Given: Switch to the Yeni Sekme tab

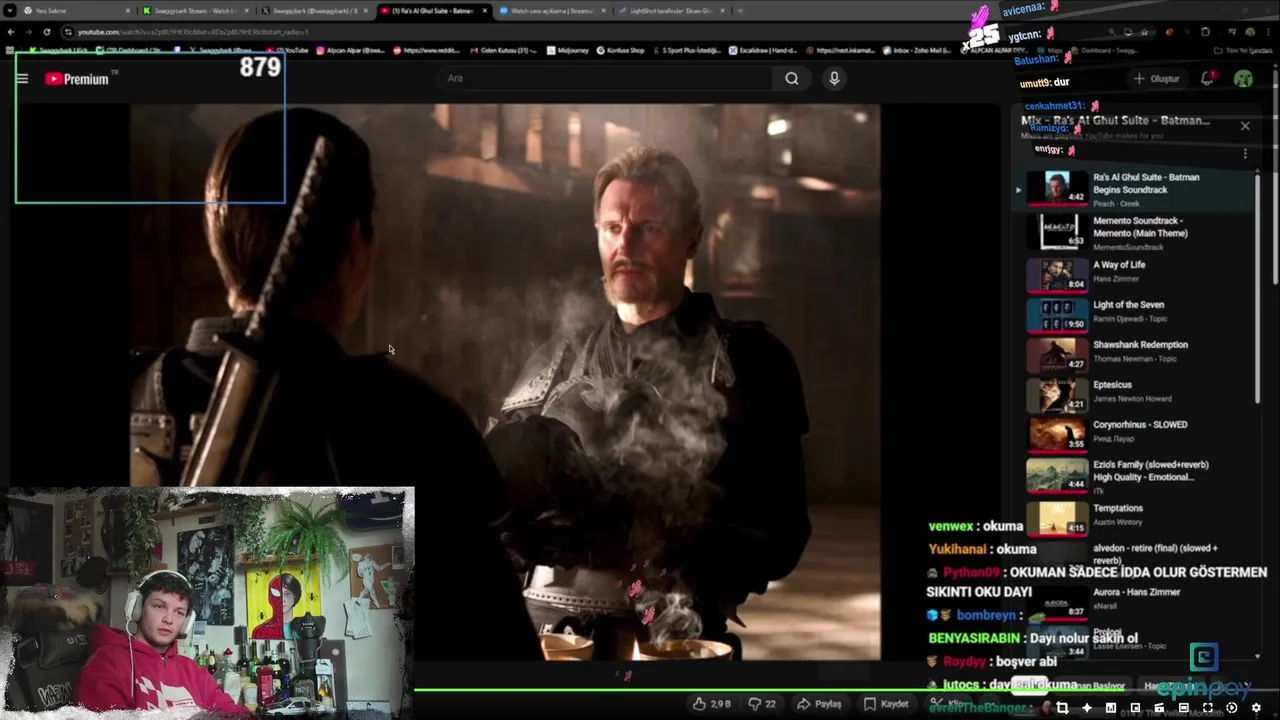Looking at the screenshot, I should click(x=76, y=11).
